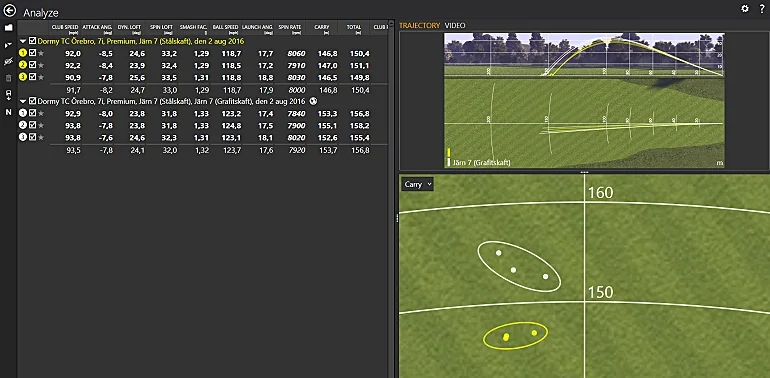The height and width of the screenshot is (378, 770).
Task: Switch to the VIDEO tab
Action: point(455,26)
